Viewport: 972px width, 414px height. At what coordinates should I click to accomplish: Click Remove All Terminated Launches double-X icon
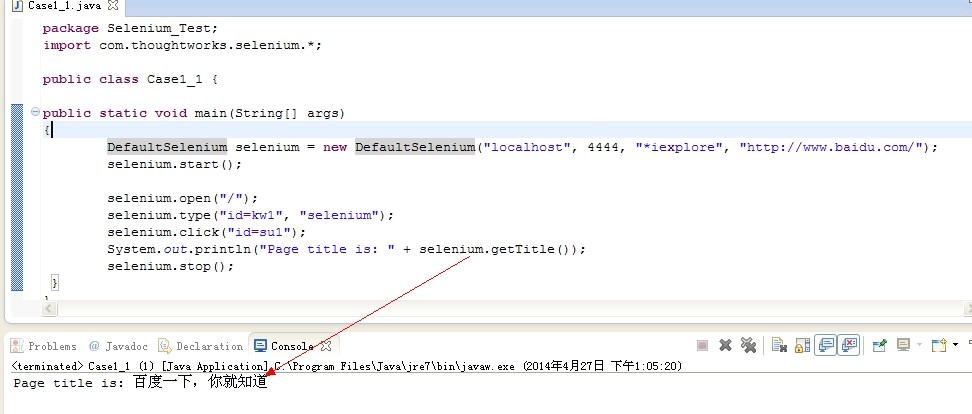pyautogui.click(x=748, y=345)
